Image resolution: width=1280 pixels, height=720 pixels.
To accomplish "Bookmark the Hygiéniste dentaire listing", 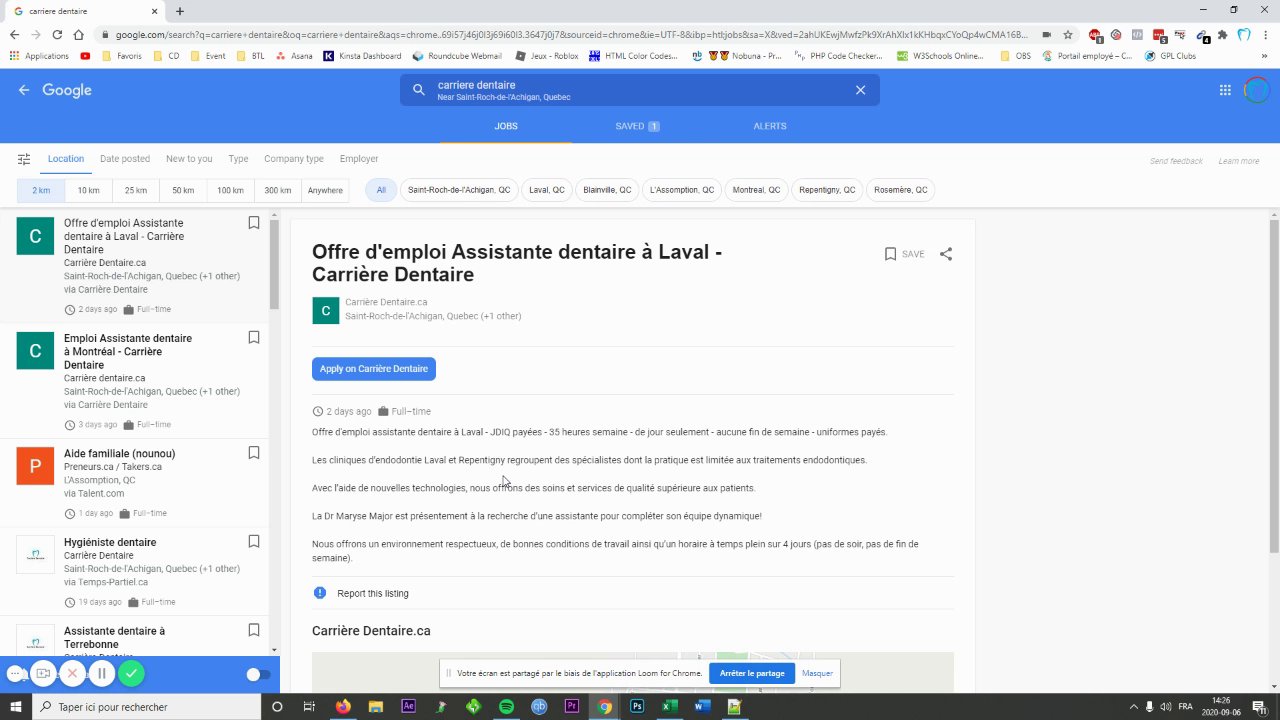I will pyautogui.click(x=254, y=542).
